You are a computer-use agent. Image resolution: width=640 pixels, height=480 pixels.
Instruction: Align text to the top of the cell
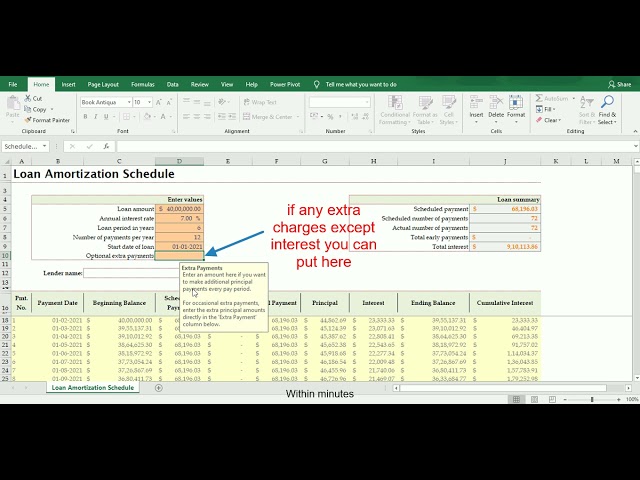[186, 102]
